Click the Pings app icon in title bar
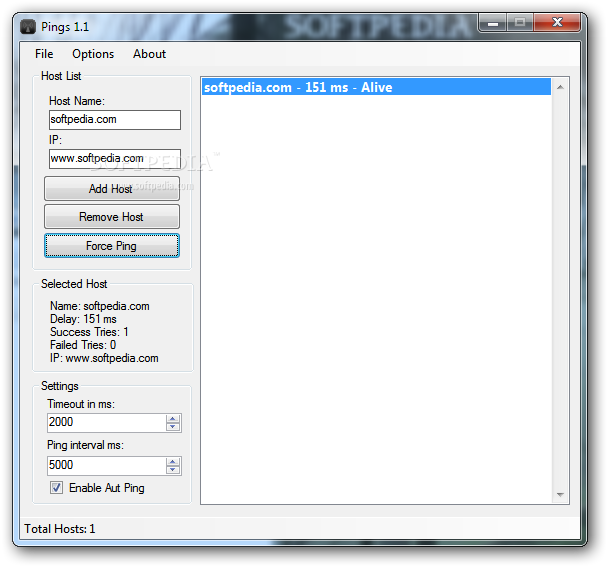The width and height of the screenshot is (608, 567). tap(28, 27)
